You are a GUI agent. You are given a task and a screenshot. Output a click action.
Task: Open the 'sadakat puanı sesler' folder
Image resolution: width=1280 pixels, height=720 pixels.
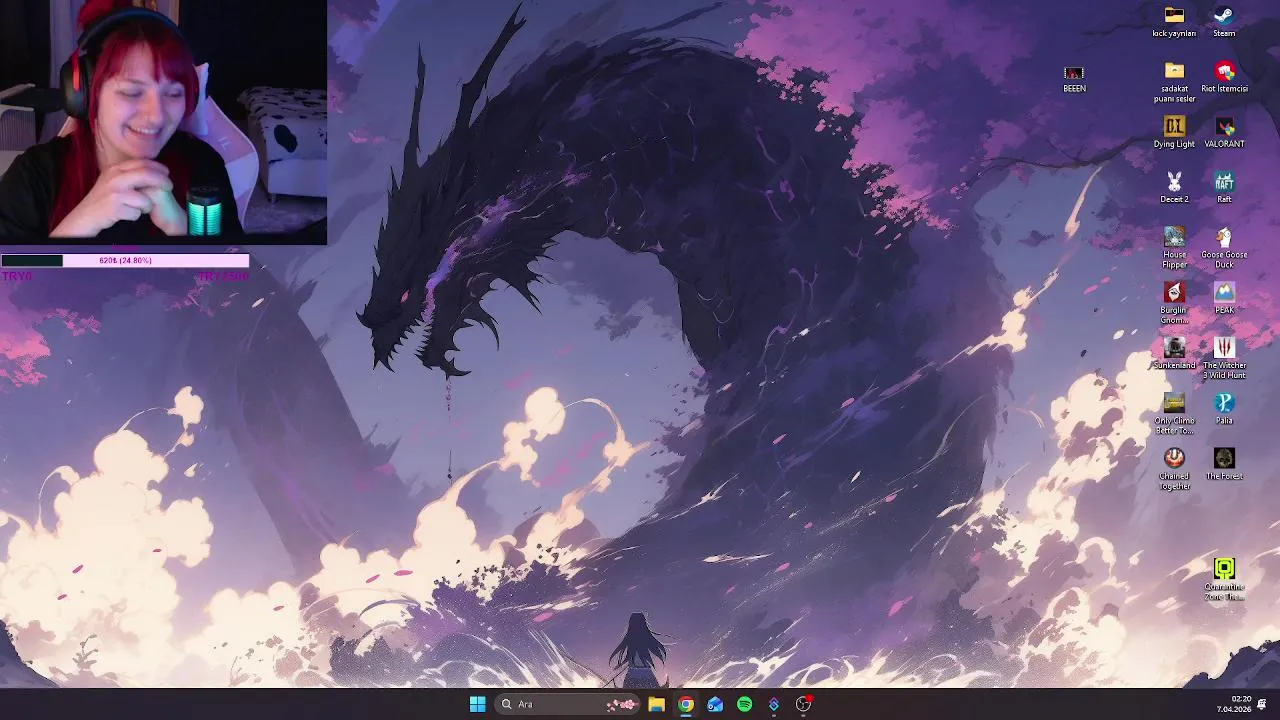(1174, 82)
